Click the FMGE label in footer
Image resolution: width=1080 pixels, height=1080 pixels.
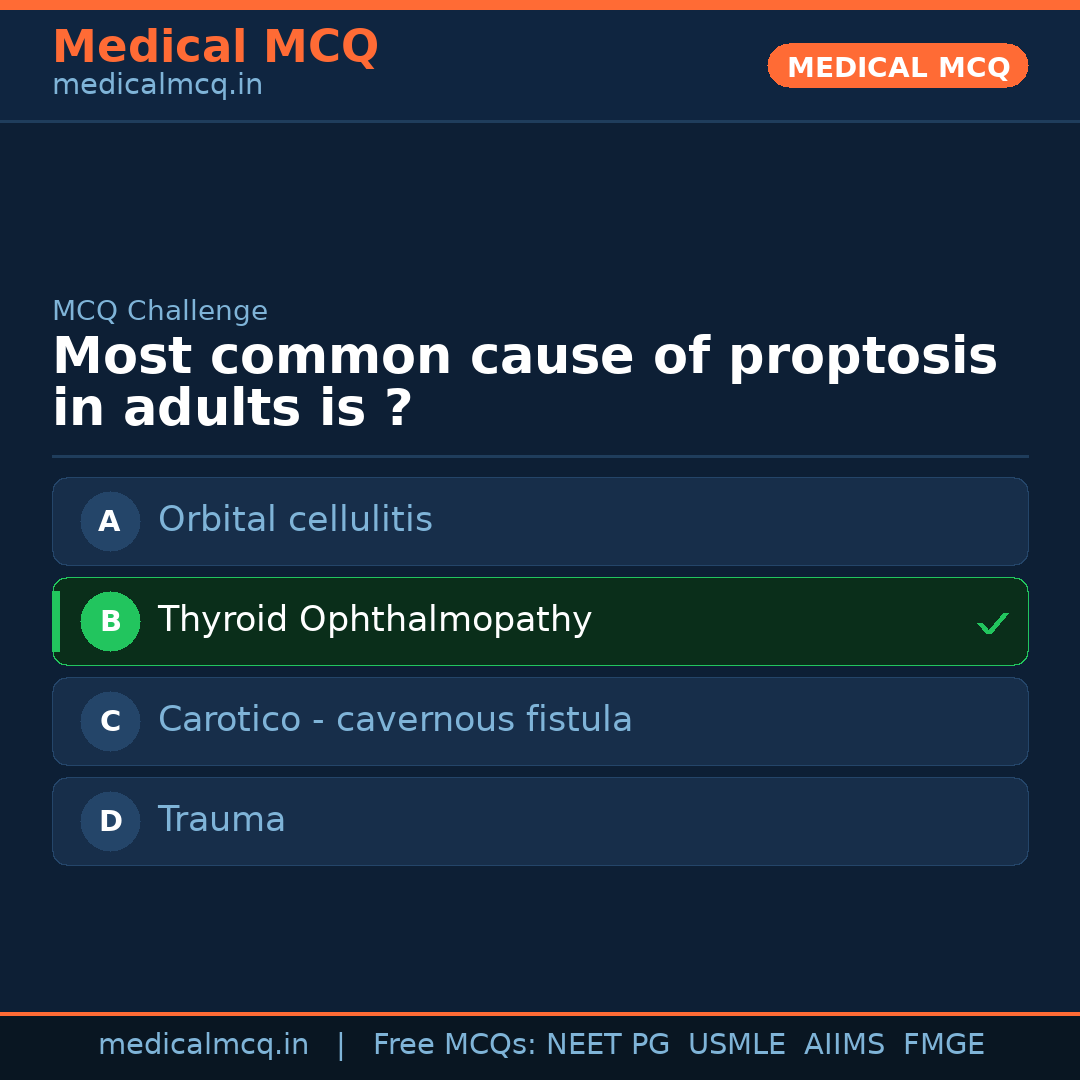[x=944, y=1045]
